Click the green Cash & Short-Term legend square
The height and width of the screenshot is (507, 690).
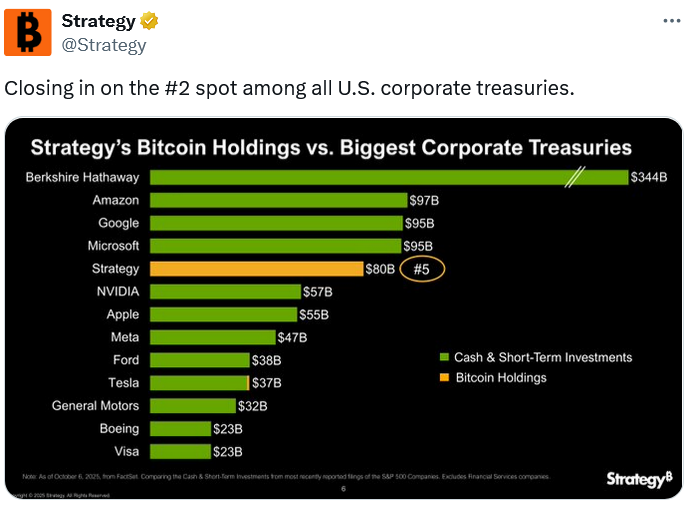point(443,358)
